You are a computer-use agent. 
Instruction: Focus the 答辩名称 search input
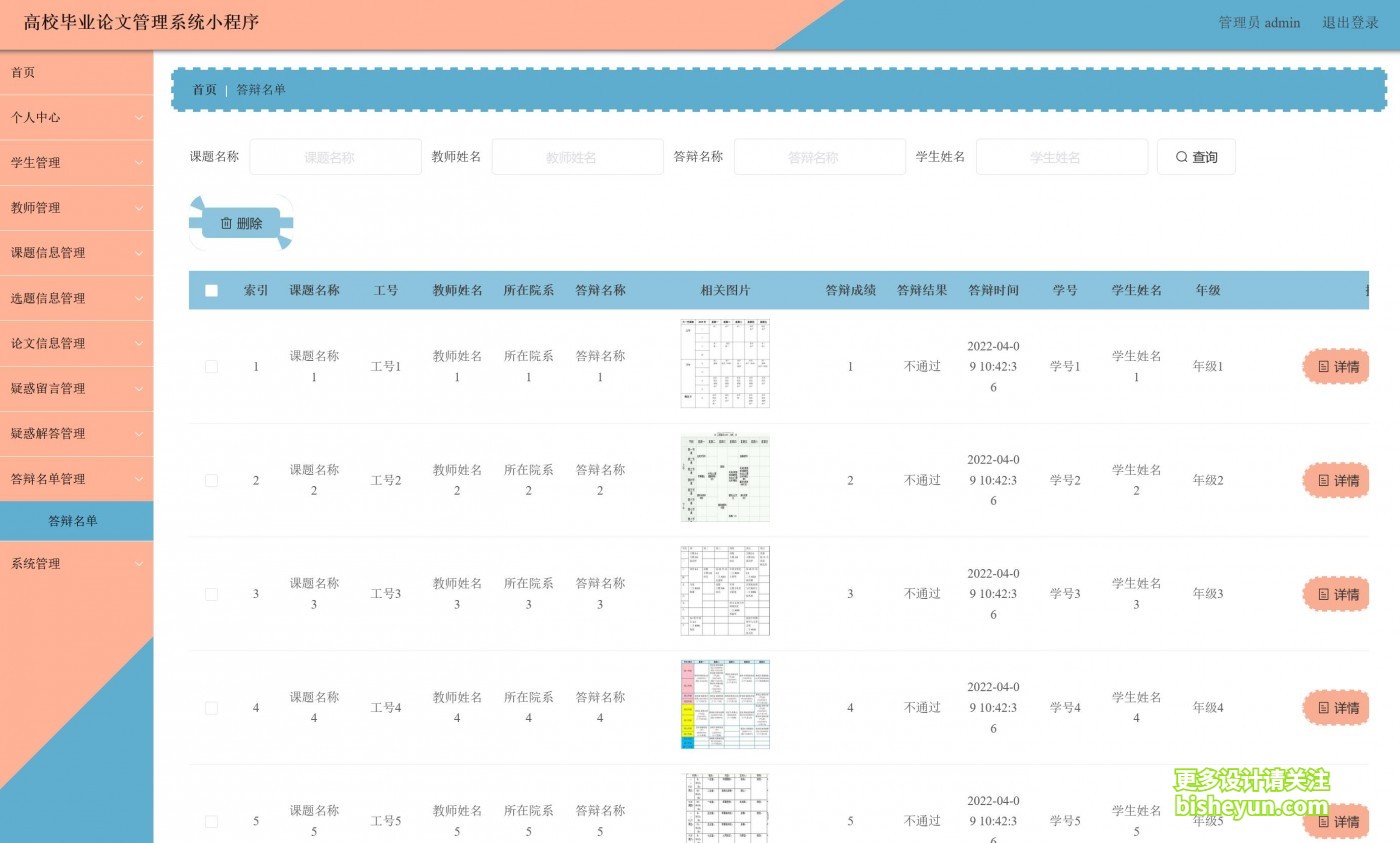click(819, 157)
